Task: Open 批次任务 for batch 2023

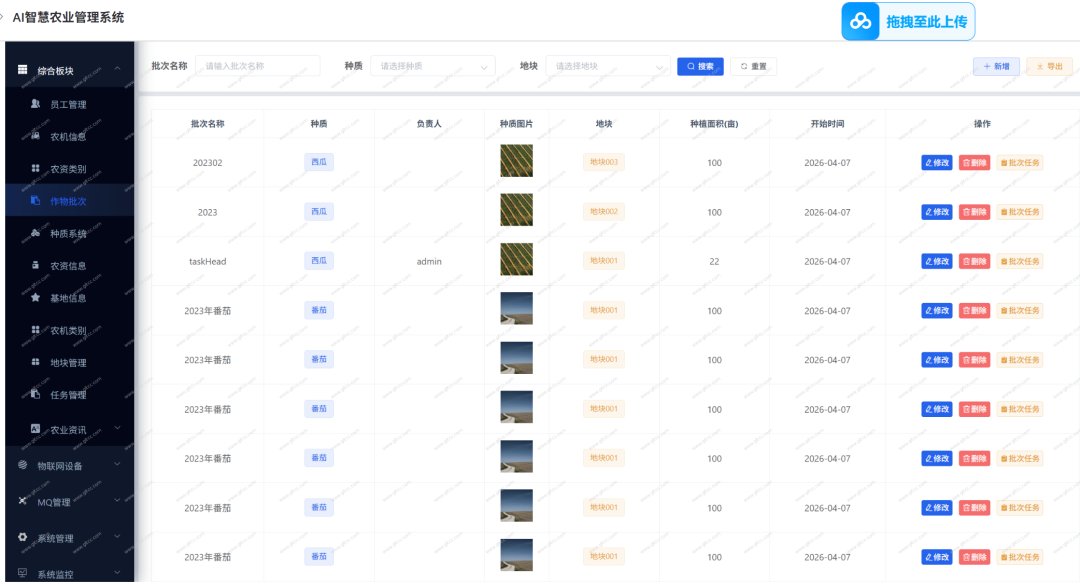Action: pyautogui.click(x=1019, y=211)
